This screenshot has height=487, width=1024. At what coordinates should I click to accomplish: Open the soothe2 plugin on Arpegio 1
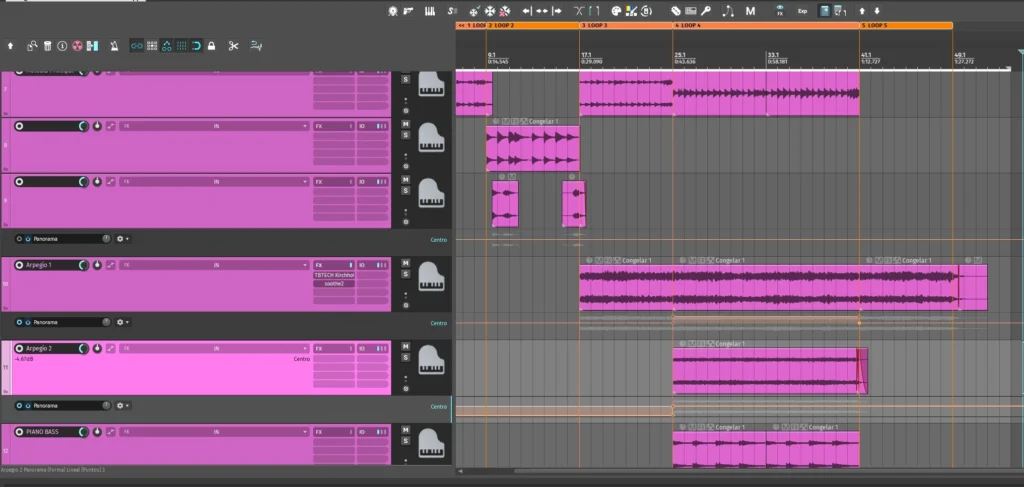(333, 284)
